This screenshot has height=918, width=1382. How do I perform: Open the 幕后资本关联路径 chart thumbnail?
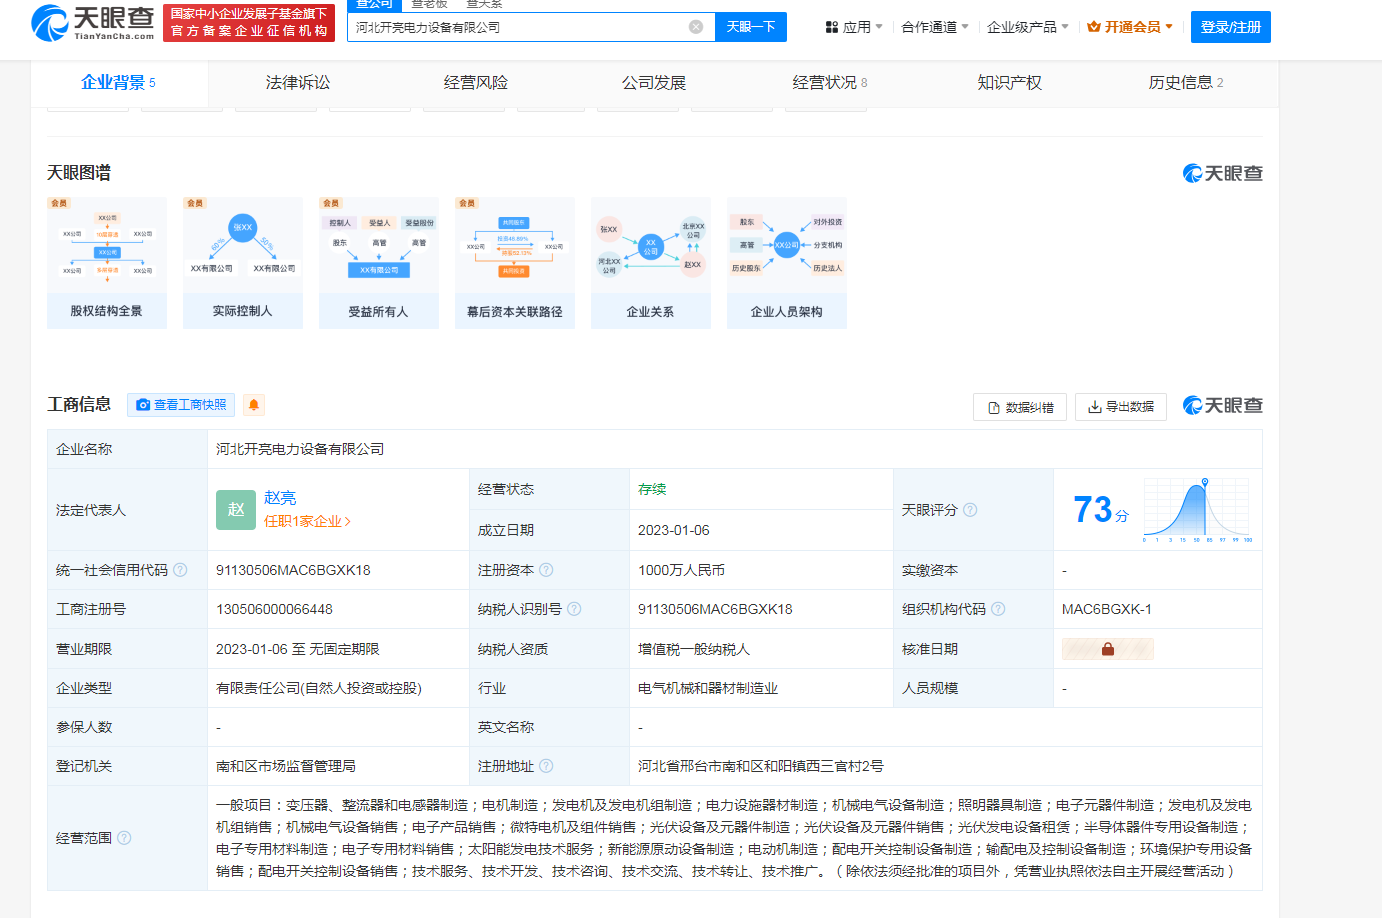point(514,263)
